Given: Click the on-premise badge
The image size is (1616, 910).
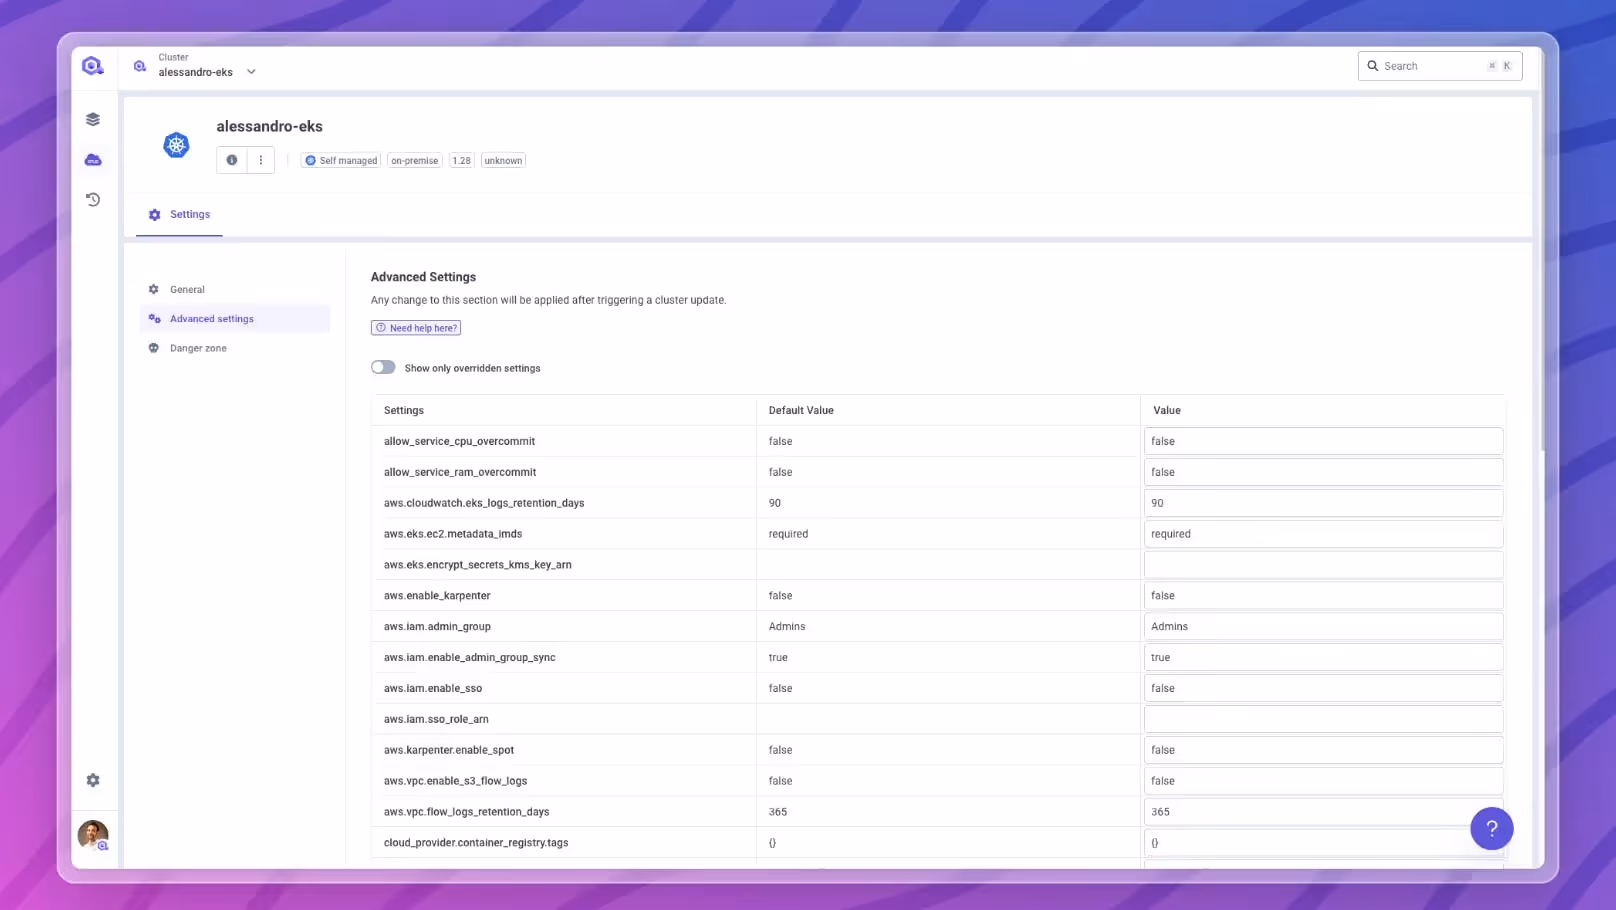Looking at the screenshot, I should tap(414, 160).
